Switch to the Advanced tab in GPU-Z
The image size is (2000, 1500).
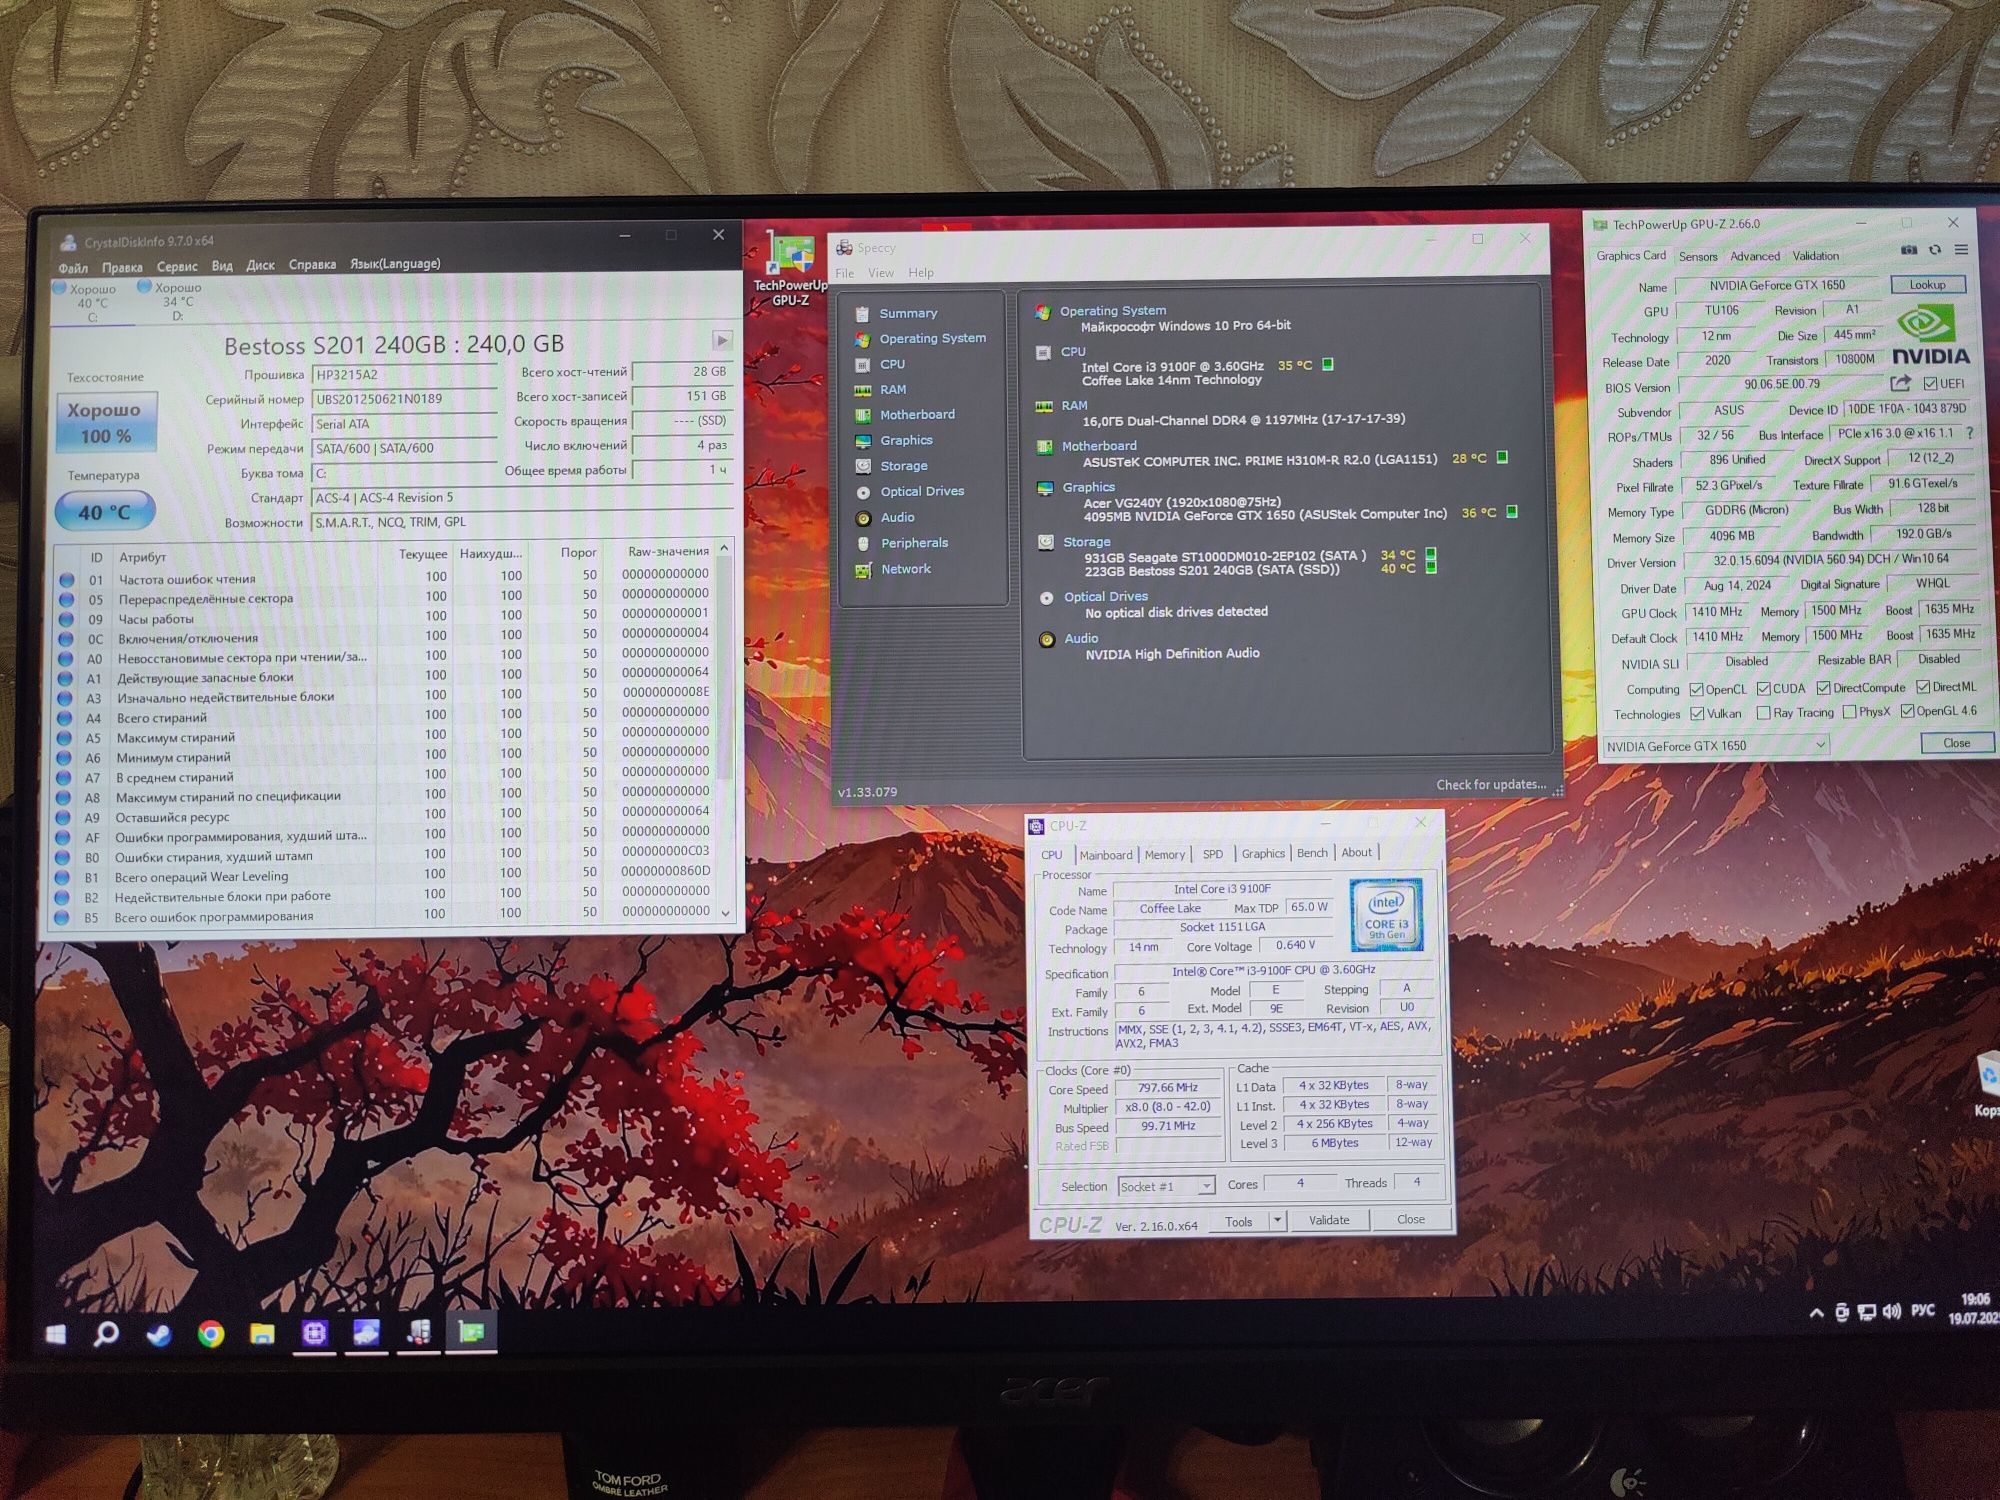(1755, 257)
